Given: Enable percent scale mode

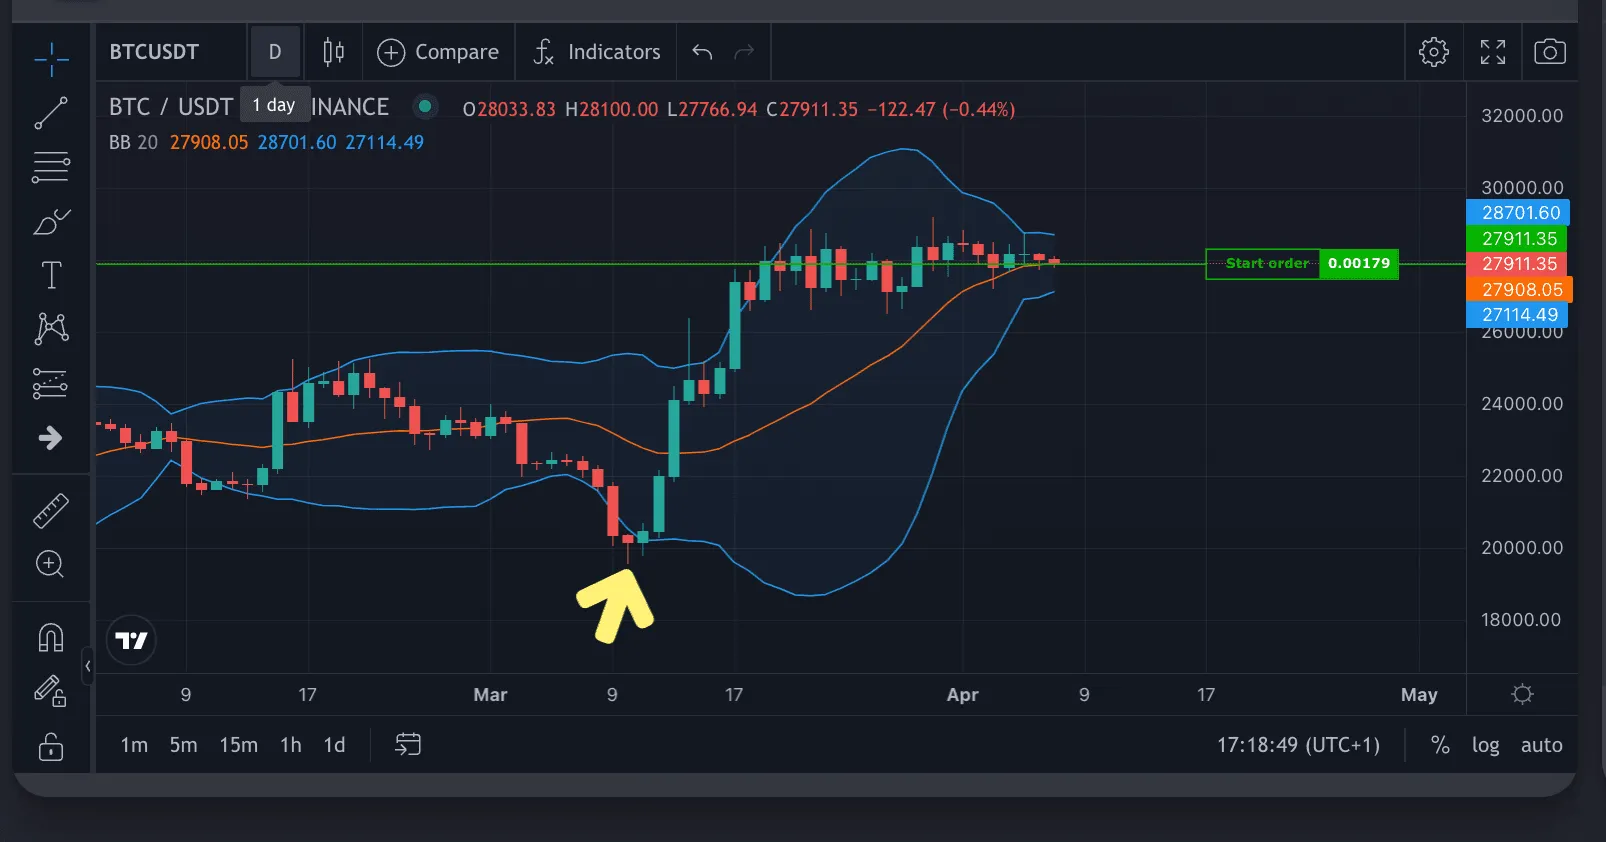Looking at the screenshot, I should coord(1440,745).
